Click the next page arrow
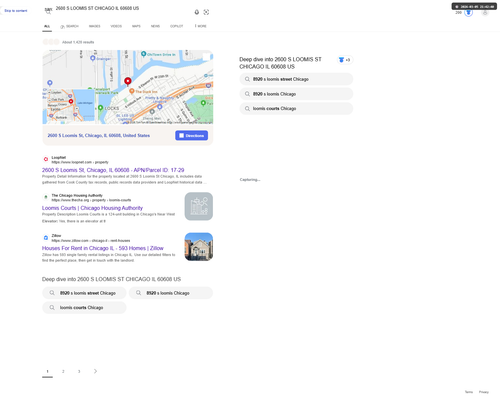Viewport: 500px width, 398px height. [95, 371]
